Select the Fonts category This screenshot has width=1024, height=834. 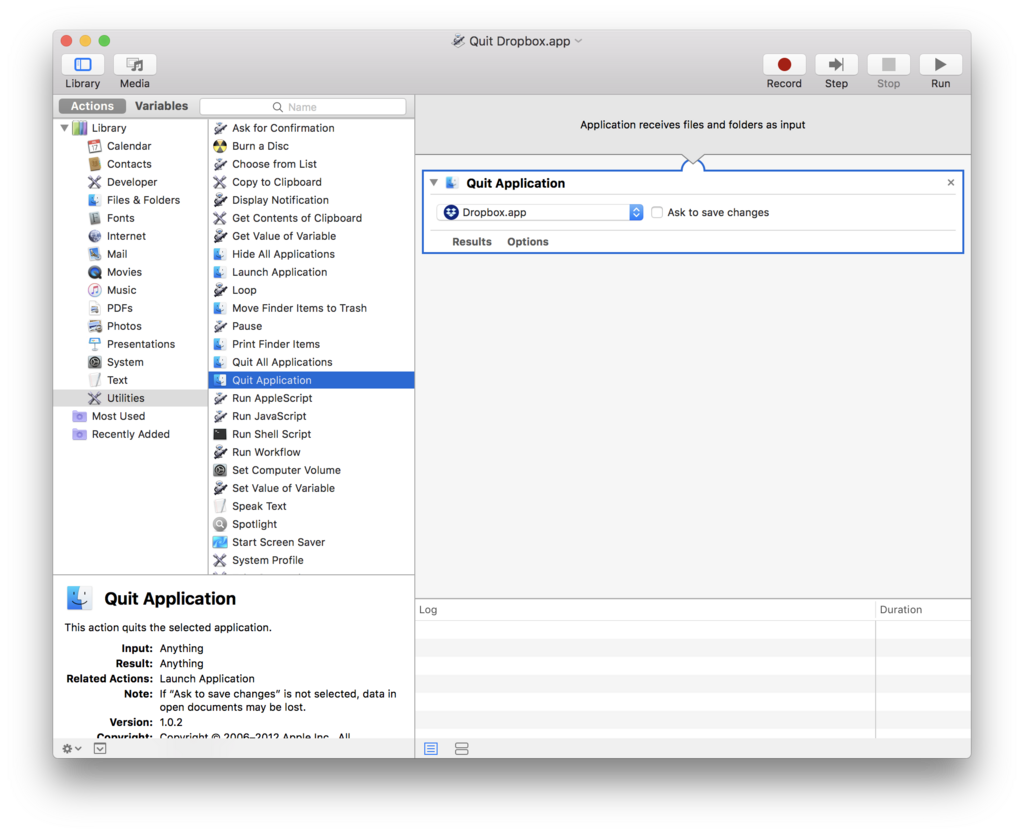[x=121, y=218]
